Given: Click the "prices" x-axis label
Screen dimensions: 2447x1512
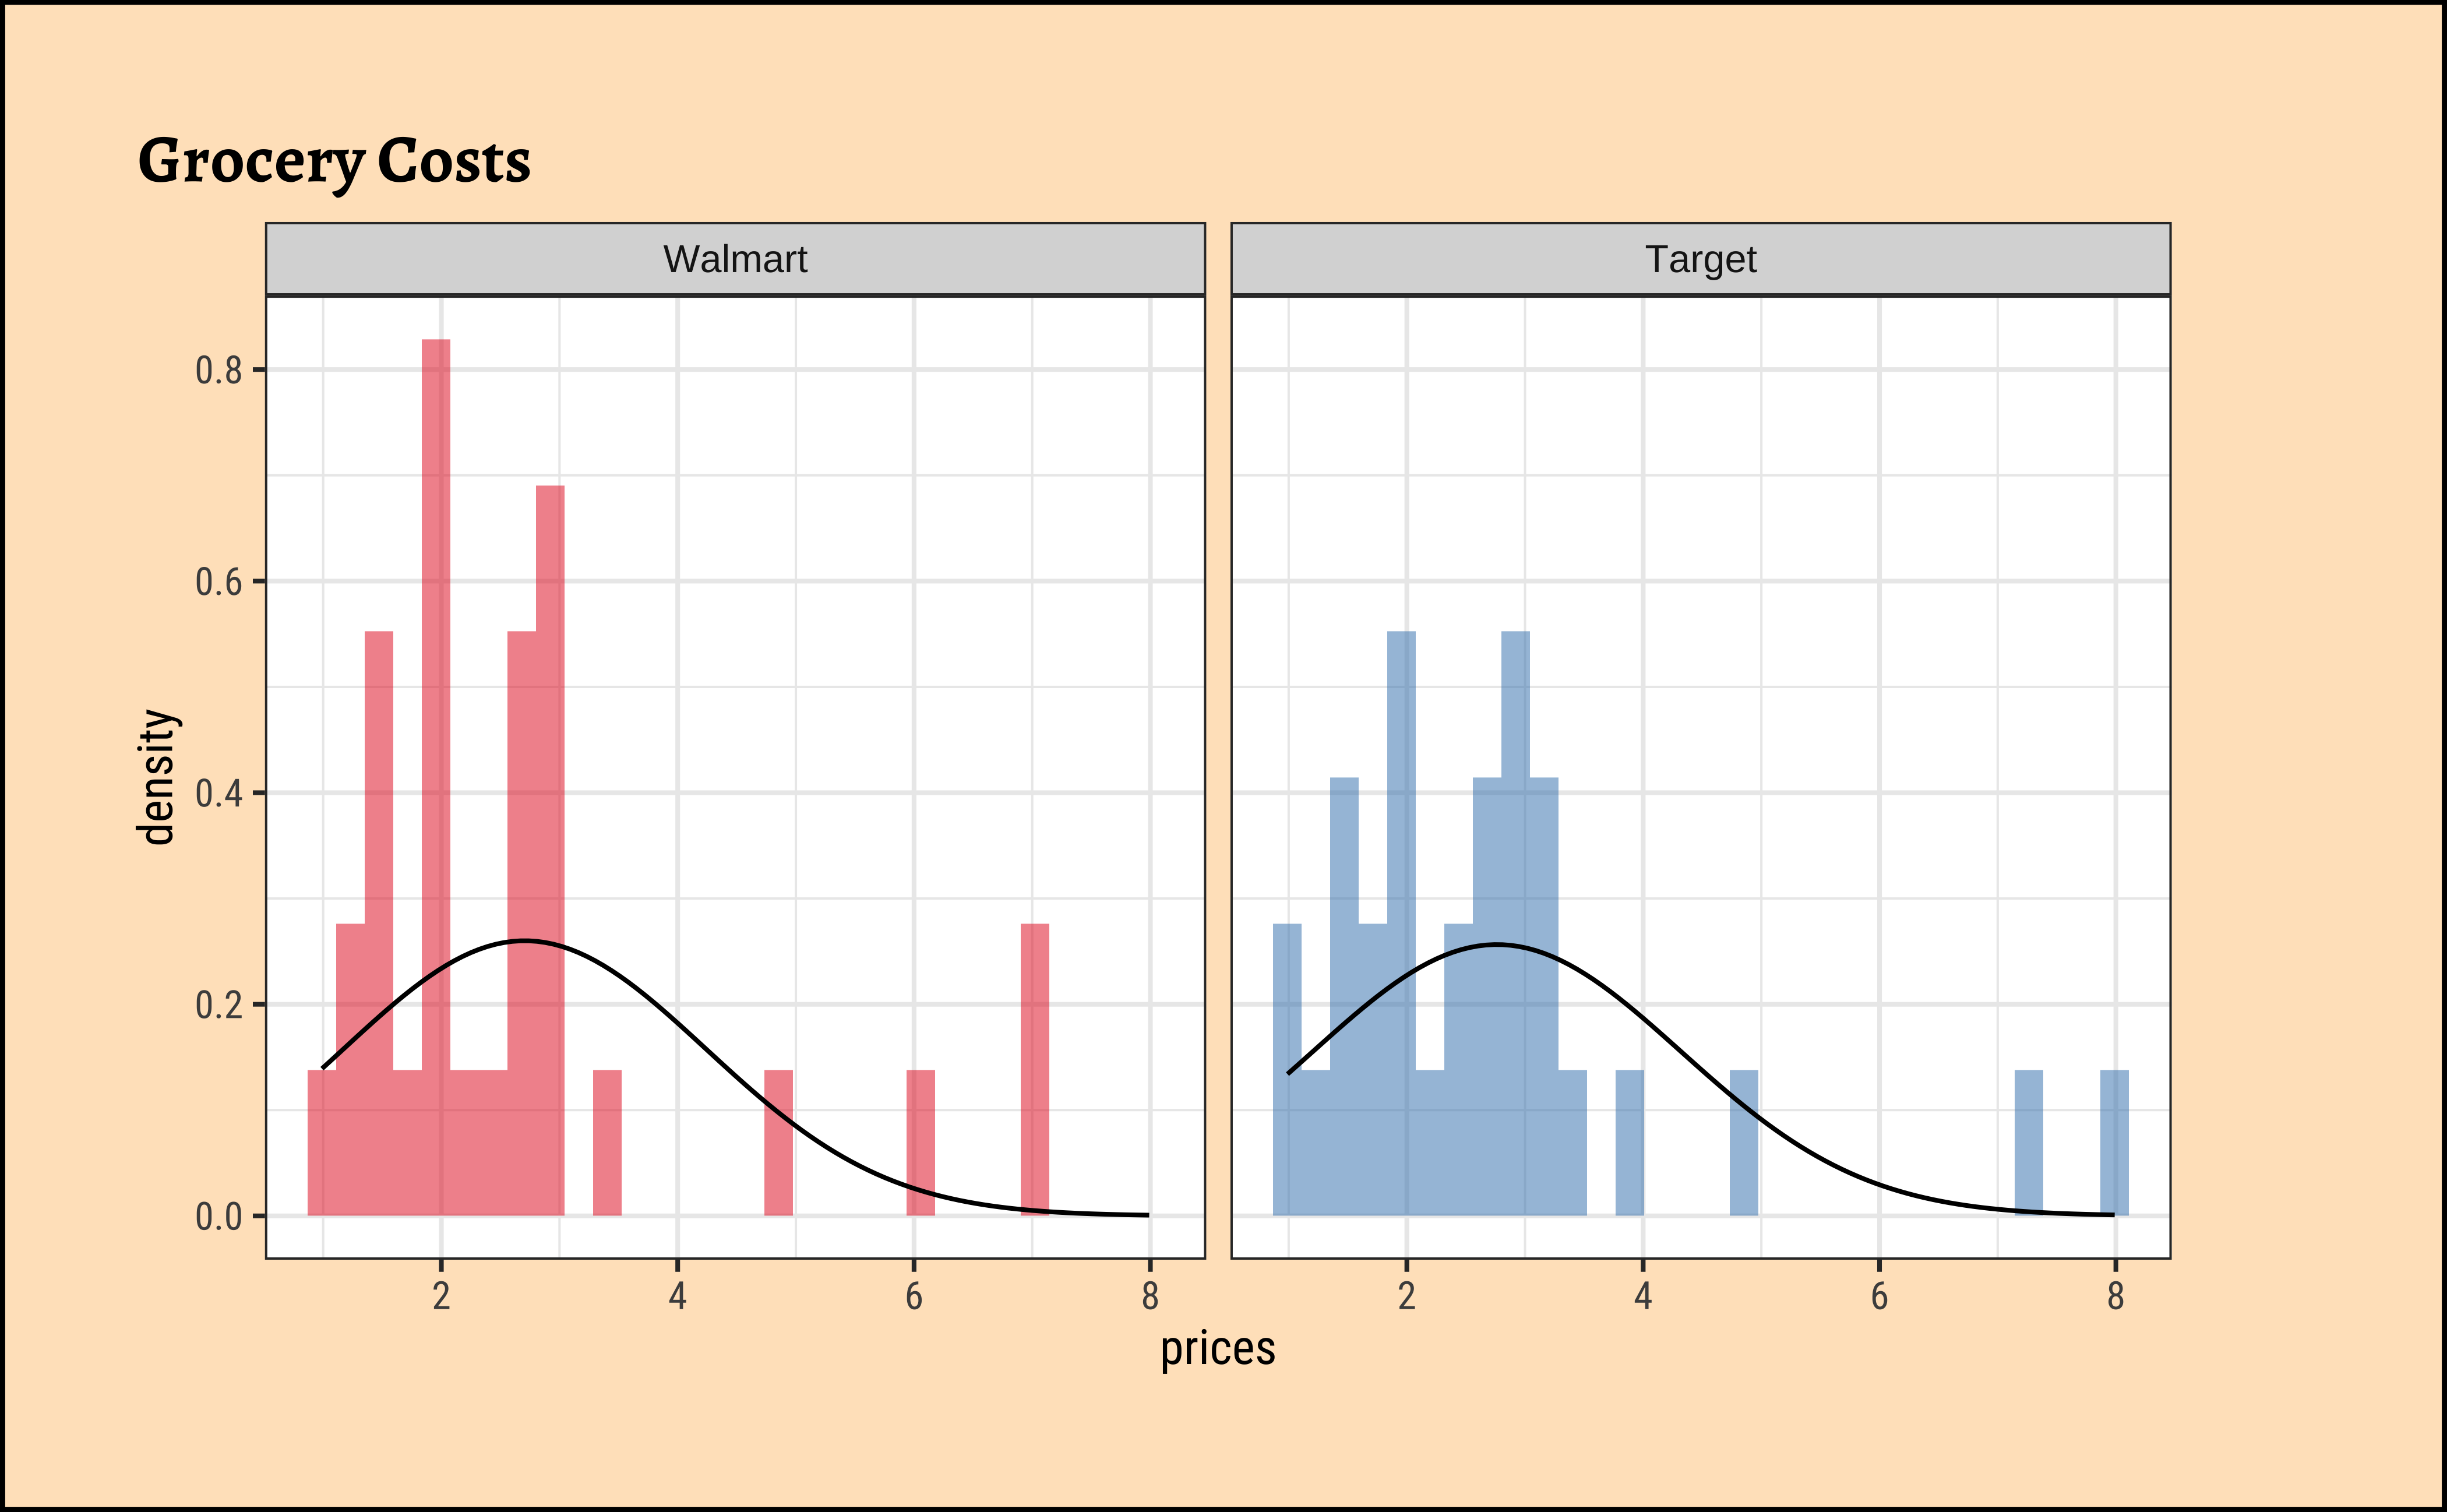Looking at the screenshot, I should [x=1217, y=1349].
